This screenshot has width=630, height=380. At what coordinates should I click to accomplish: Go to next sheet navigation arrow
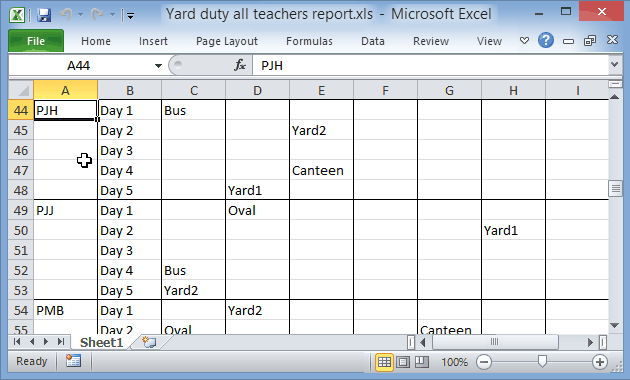tap(46, 342)
